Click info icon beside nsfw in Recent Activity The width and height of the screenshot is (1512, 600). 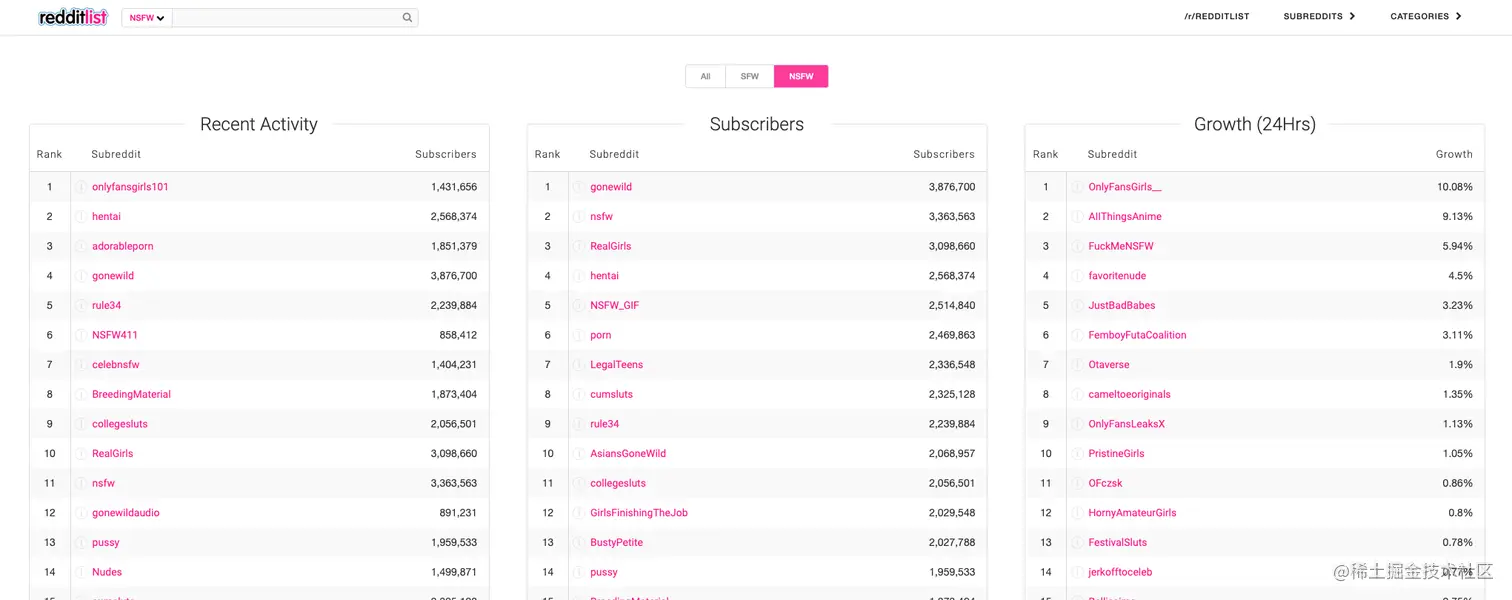(81, 483)
